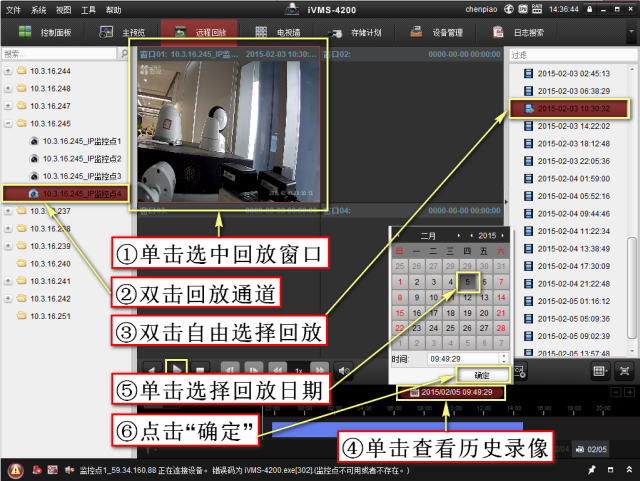
Task: Click the alarm warning icon in status bar
Action: point(16,470)
